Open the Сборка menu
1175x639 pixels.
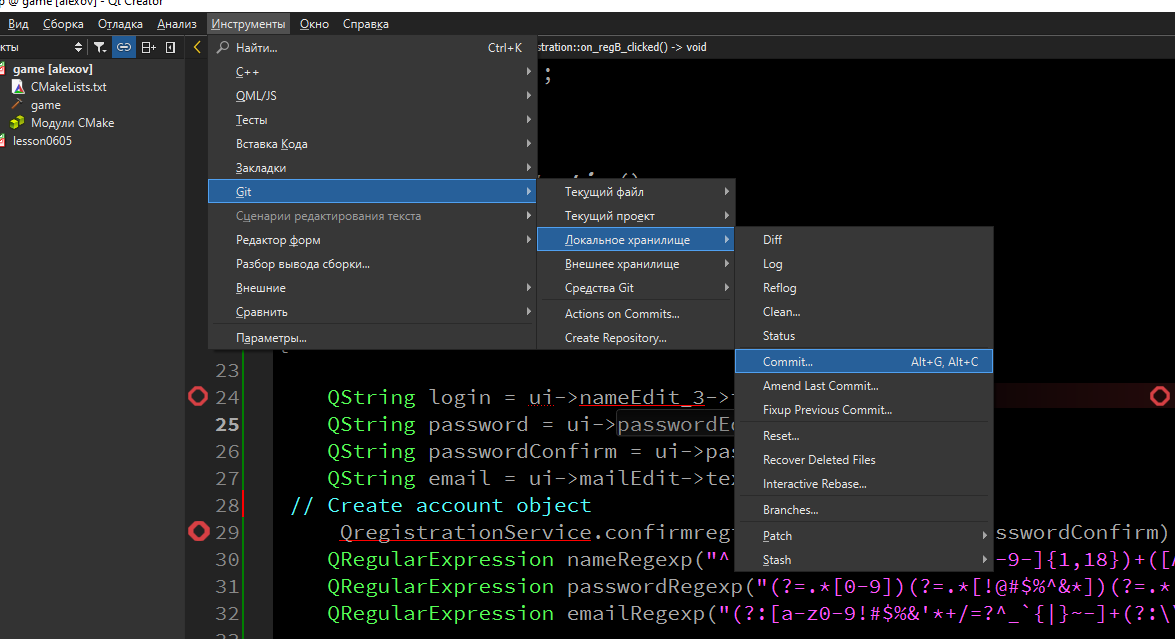click(x=63, y=24)
